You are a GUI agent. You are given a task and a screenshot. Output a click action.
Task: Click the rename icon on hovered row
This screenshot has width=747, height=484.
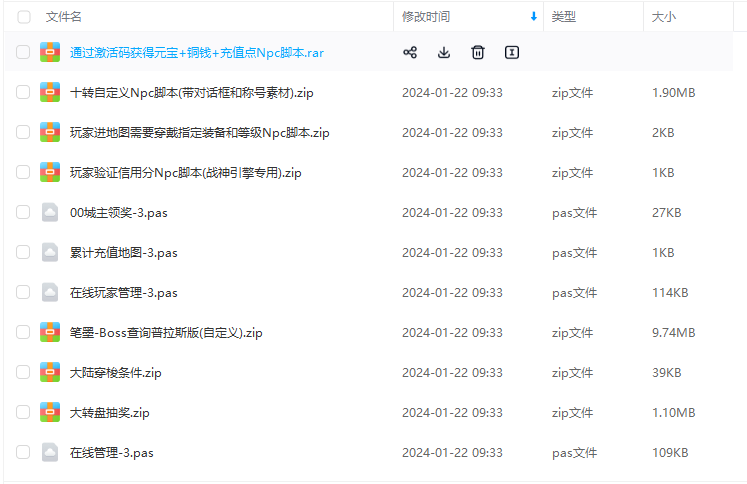click(x=512, y=52)
